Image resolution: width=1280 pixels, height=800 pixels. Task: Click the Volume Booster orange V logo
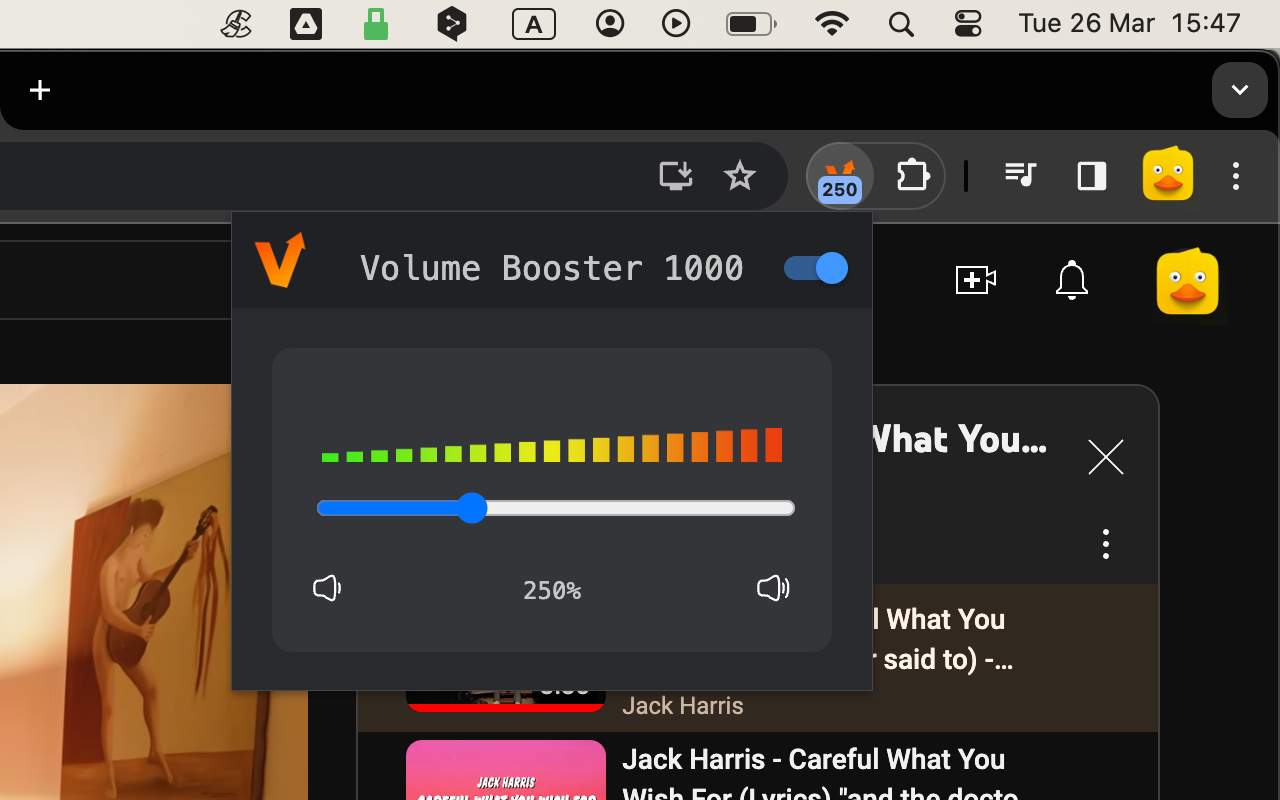(280, 260)
